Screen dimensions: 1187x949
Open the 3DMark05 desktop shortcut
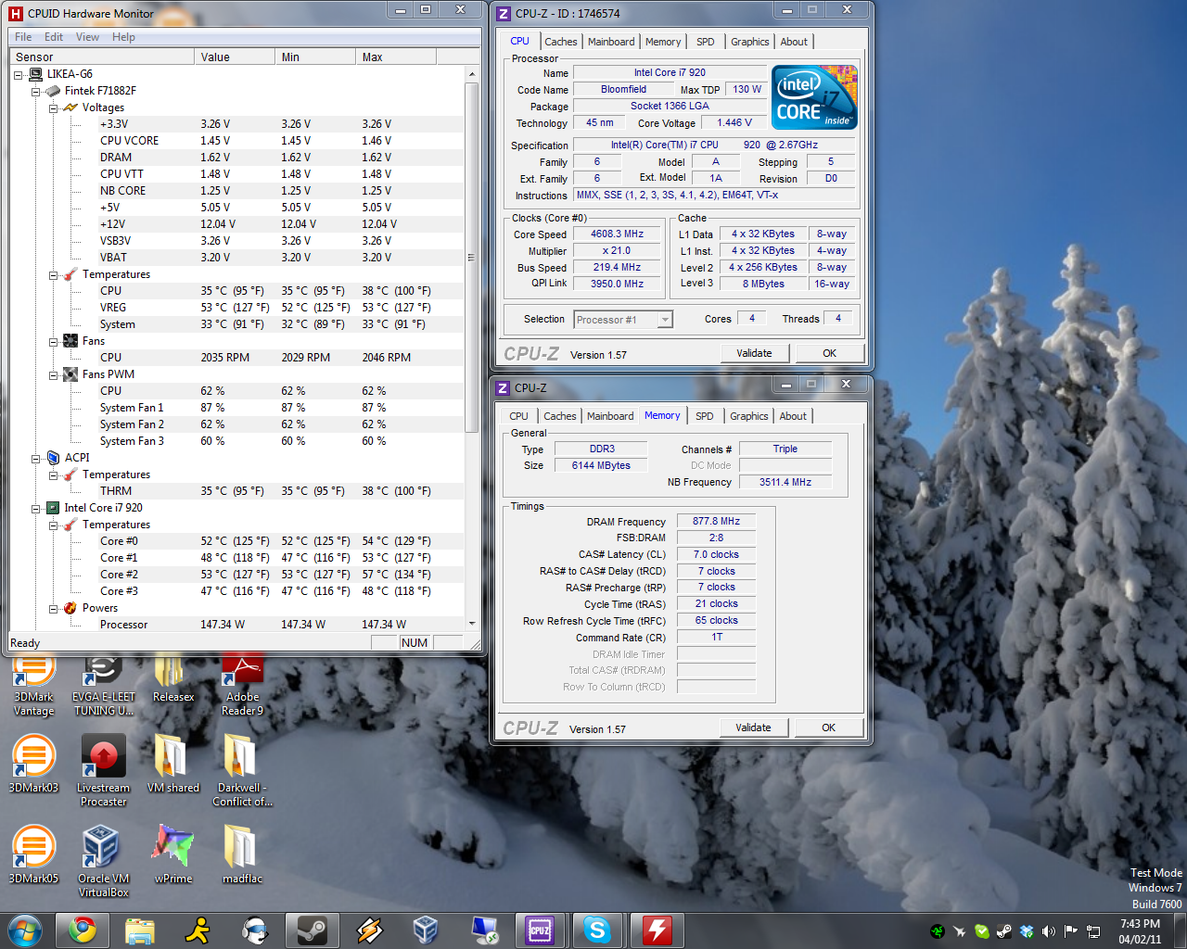33,855
